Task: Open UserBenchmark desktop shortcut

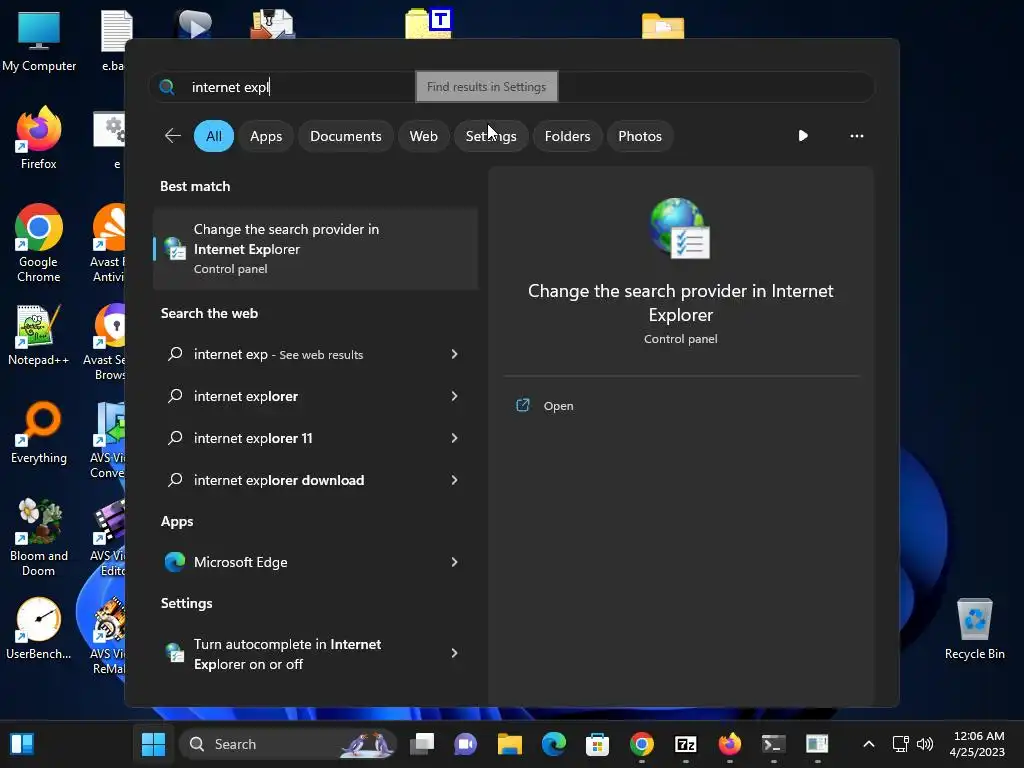Action: pos(39,628)
